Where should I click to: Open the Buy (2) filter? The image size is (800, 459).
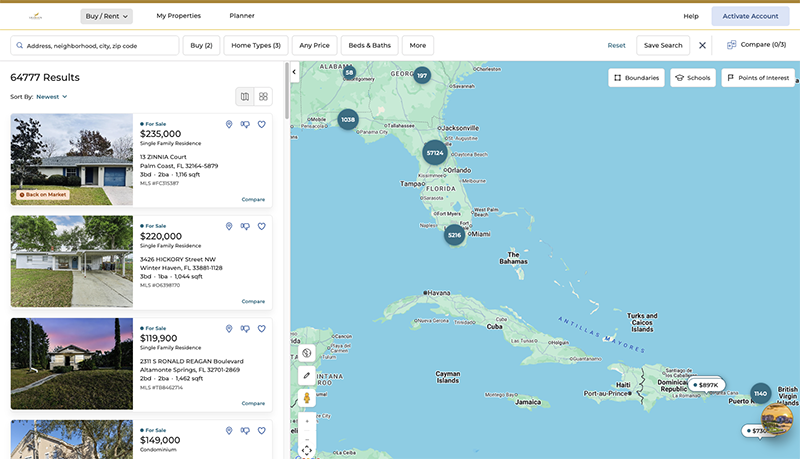(x=201, y=45)
